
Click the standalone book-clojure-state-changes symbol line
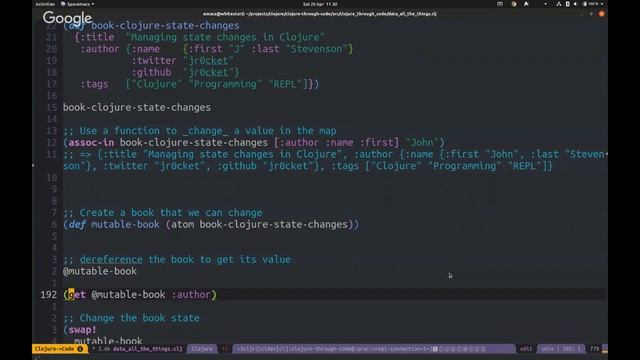[x=137, y=108]
